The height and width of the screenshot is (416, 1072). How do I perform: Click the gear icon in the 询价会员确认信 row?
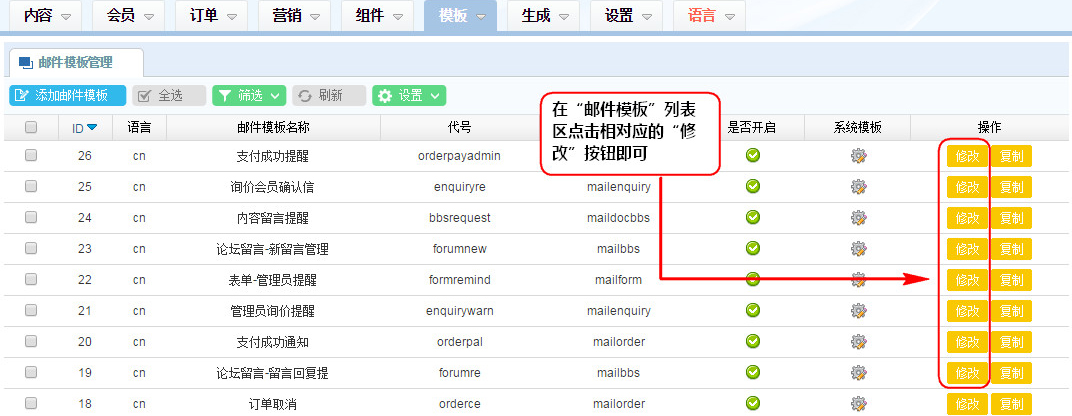858,187
